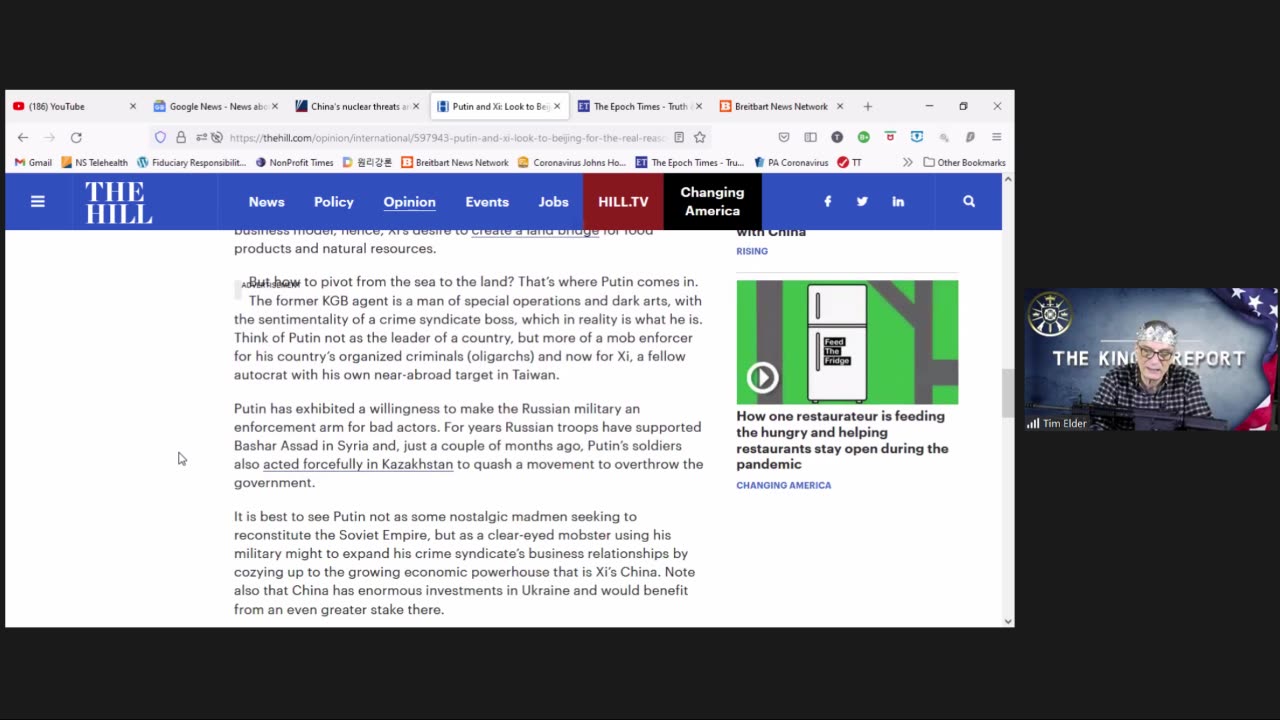Click the CHANGING AMERICA category label

click(784, 485)
